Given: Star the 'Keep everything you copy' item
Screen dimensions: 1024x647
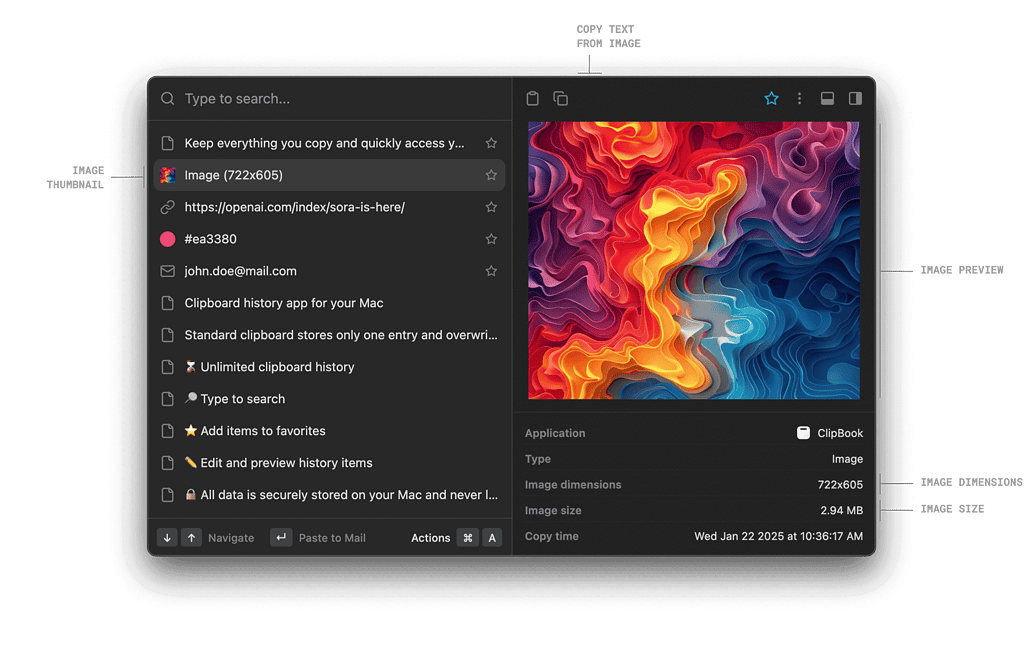Looking at the screenshot, I should point(491,143).
